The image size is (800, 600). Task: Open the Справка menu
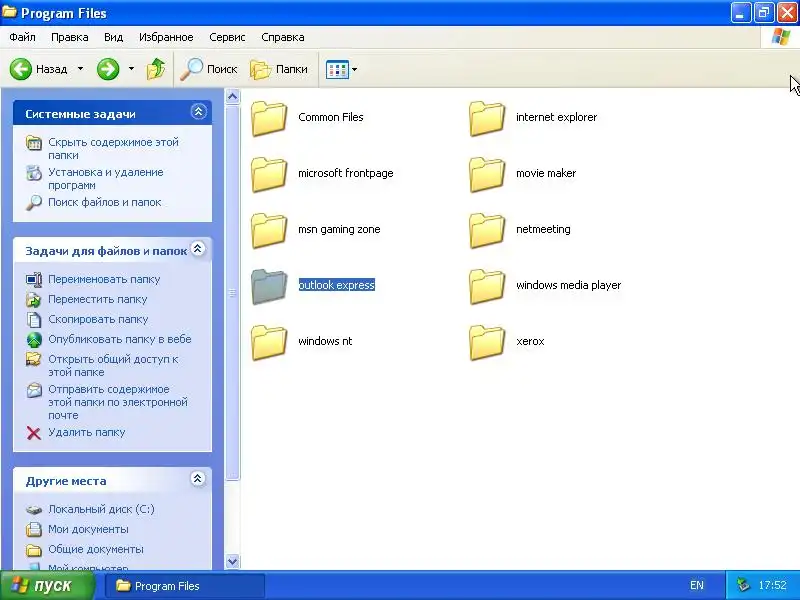[283, 37]
